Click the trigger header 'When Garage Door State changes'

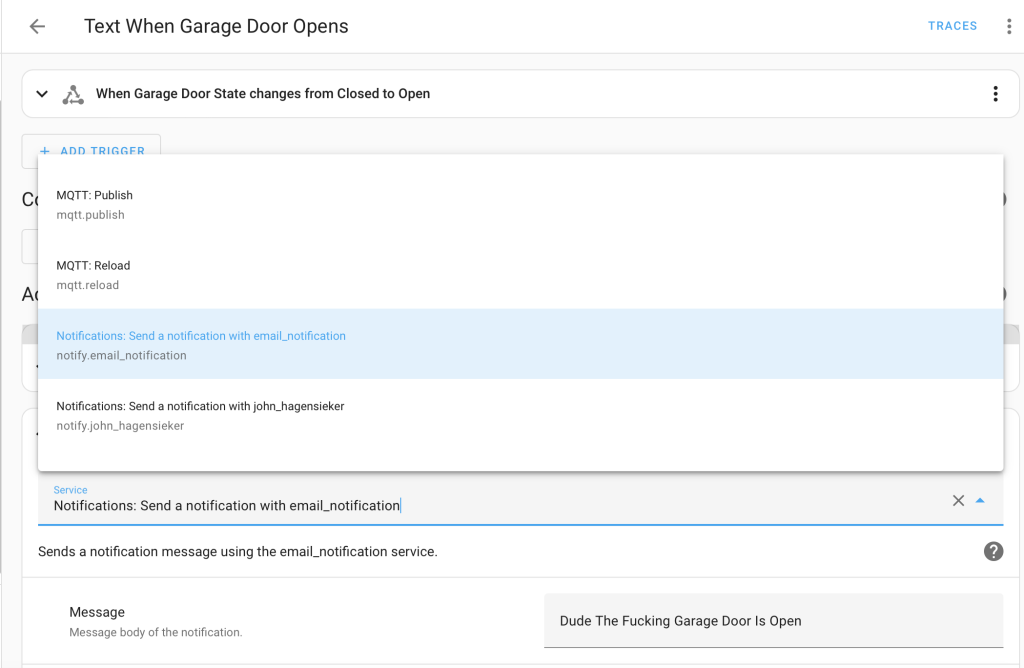262,93
